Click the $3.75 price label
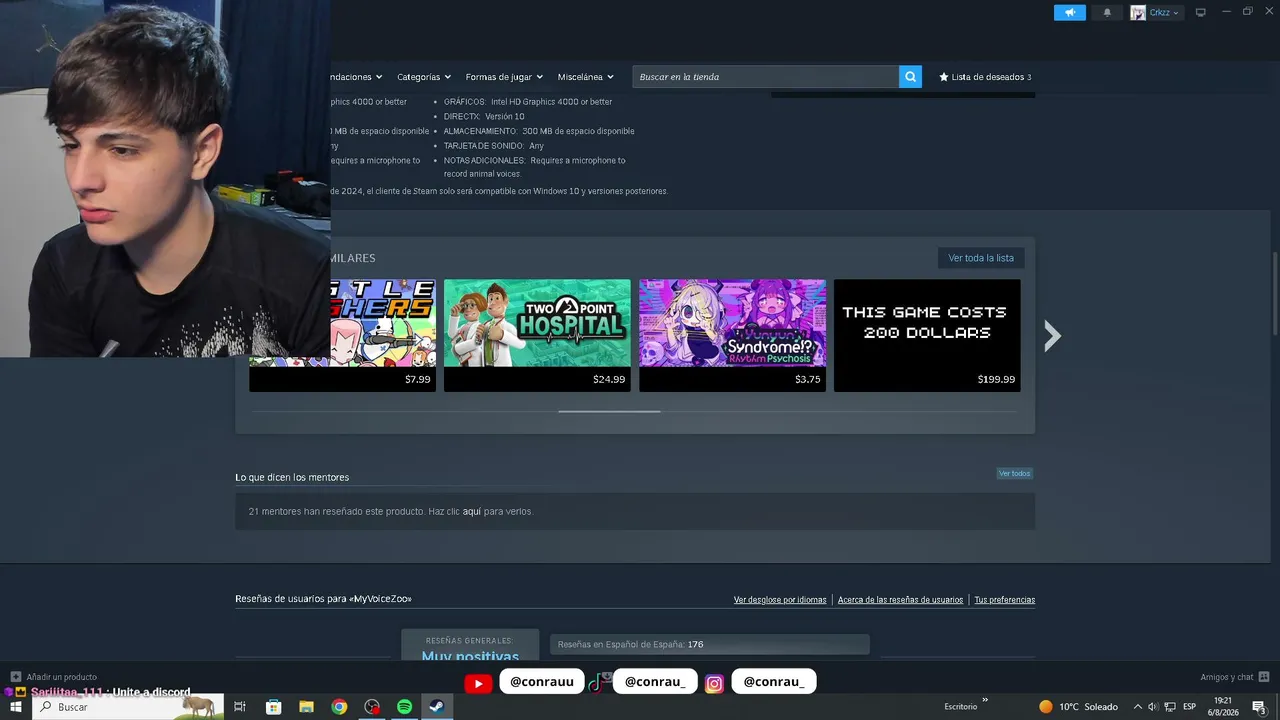1280x720 pixels. (808, 380)
